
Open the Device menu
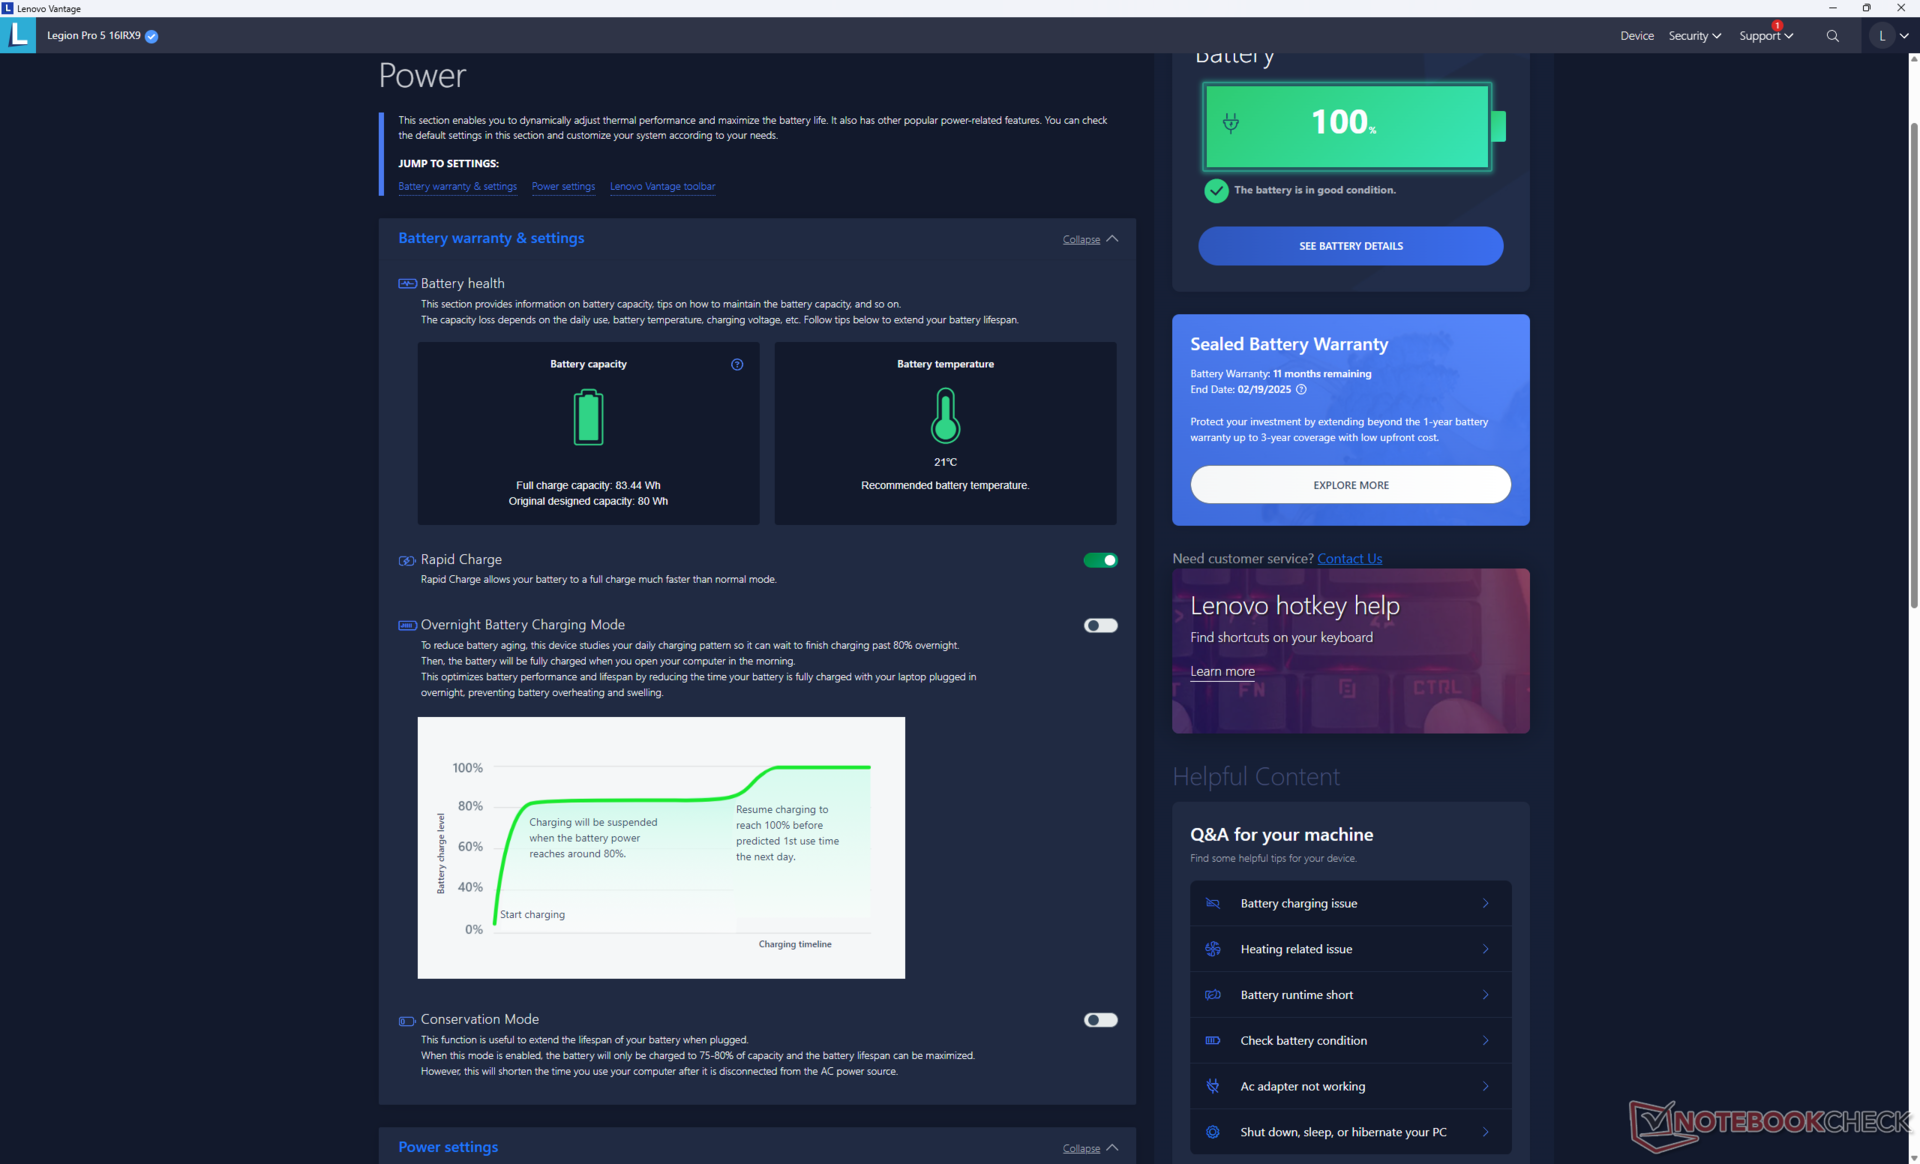[1636, 36]
